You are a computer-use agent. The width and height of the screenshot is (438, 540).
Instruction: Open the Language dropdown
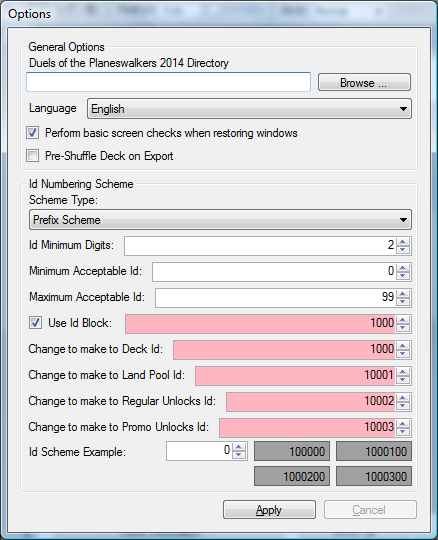[x=249, y=109]
